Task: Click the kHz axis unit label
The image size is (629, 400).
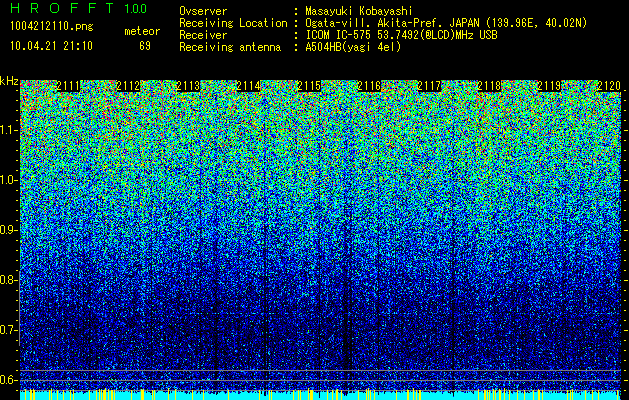Action: tap(9, 82)
